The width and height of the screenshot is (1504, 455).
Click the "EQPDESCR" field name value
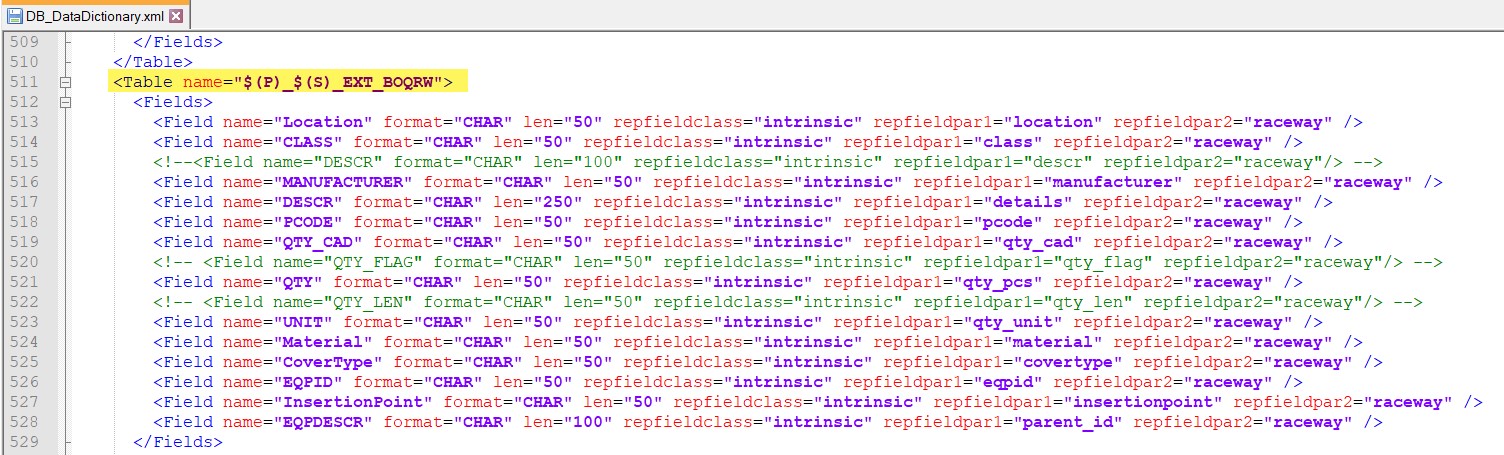[x=324, y=422]
